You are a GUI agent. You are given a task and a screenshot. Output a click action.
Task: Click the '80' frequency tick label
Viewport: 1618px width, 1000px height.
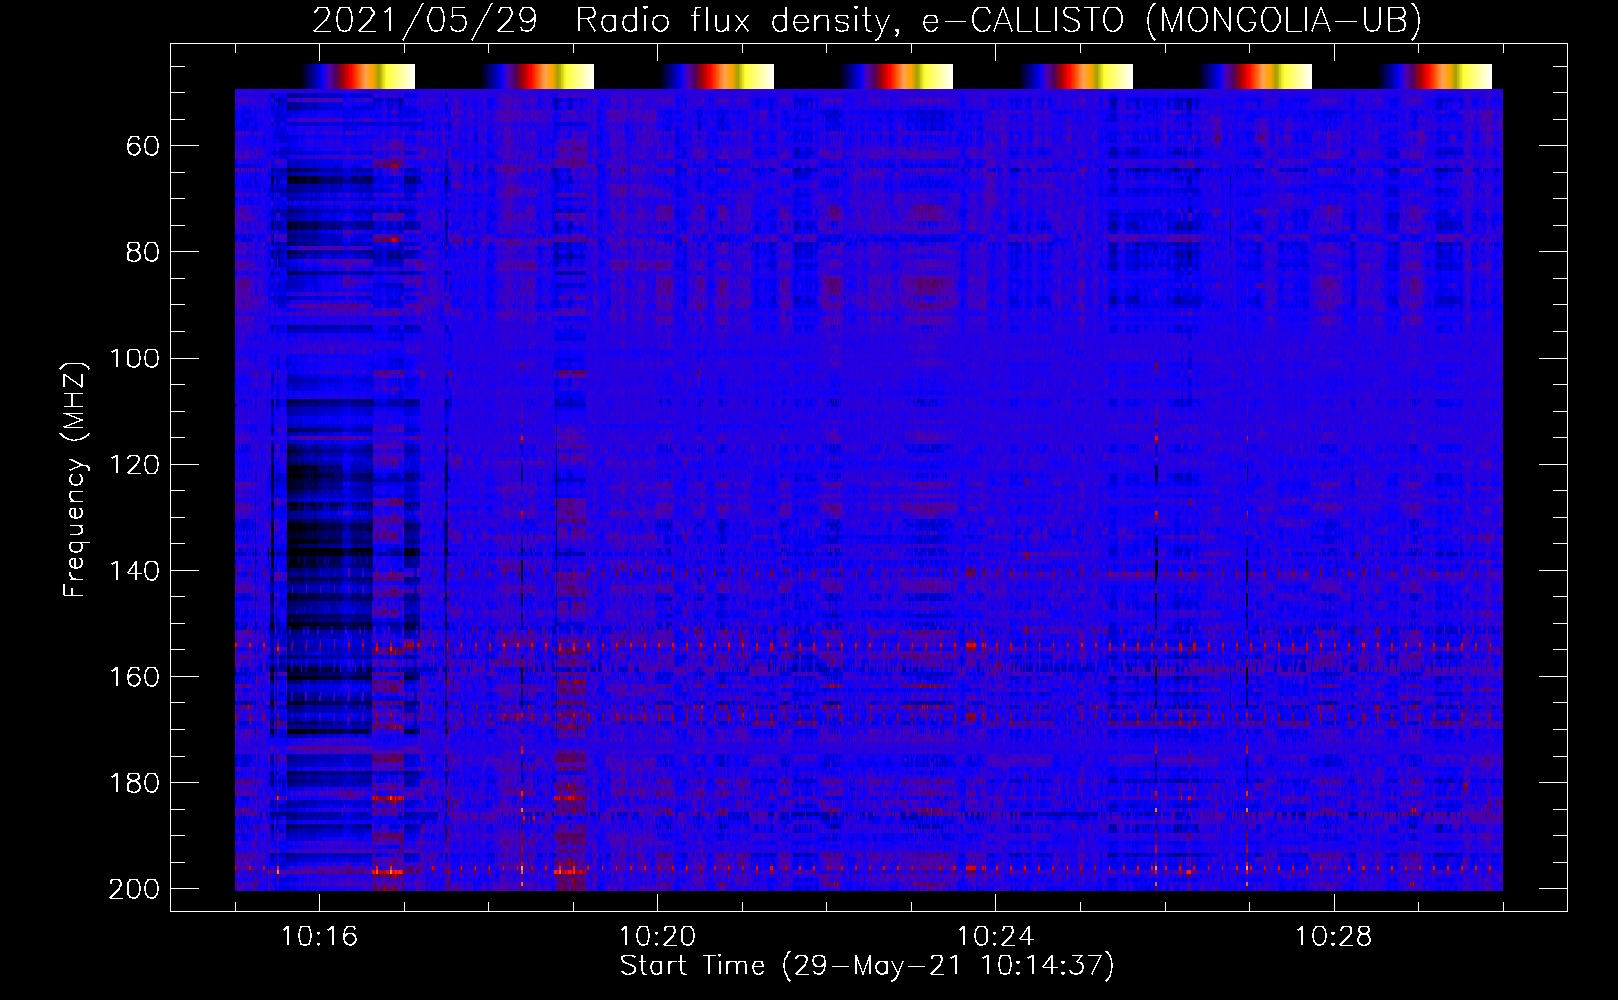tap(143, 253)
